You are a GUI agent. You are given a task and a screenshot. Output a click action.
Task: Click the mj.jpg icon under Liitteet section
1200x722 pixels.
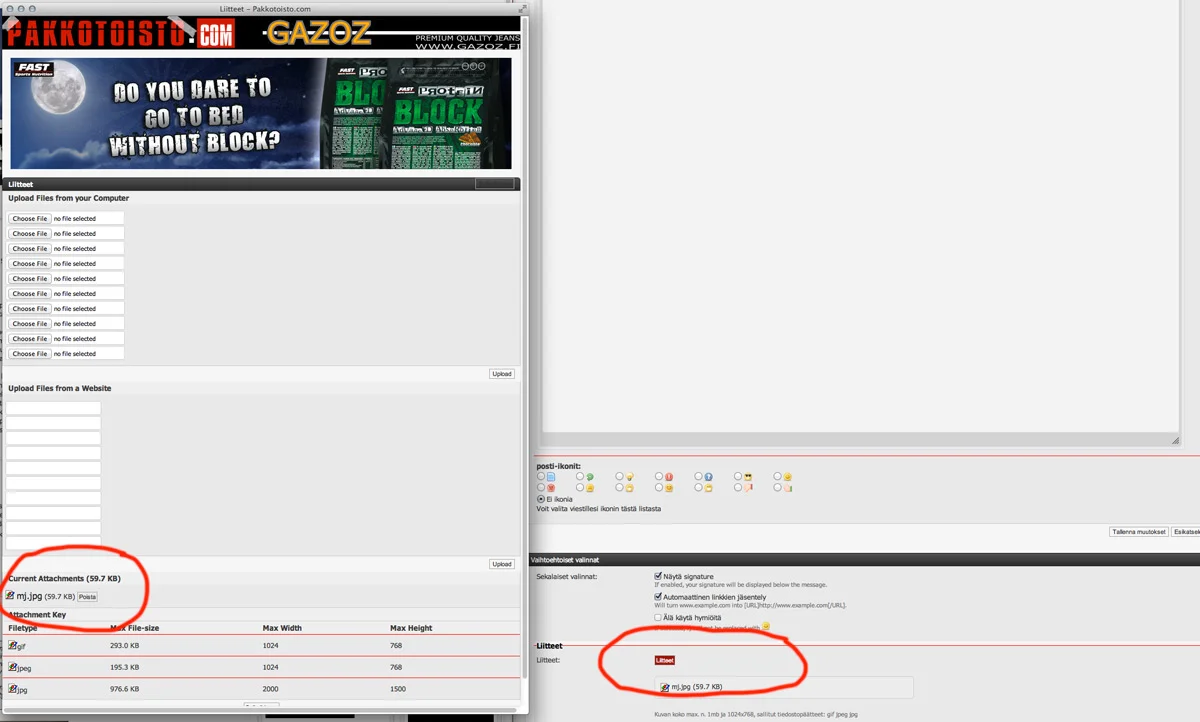pyautogui.click(x=665, y=687)
